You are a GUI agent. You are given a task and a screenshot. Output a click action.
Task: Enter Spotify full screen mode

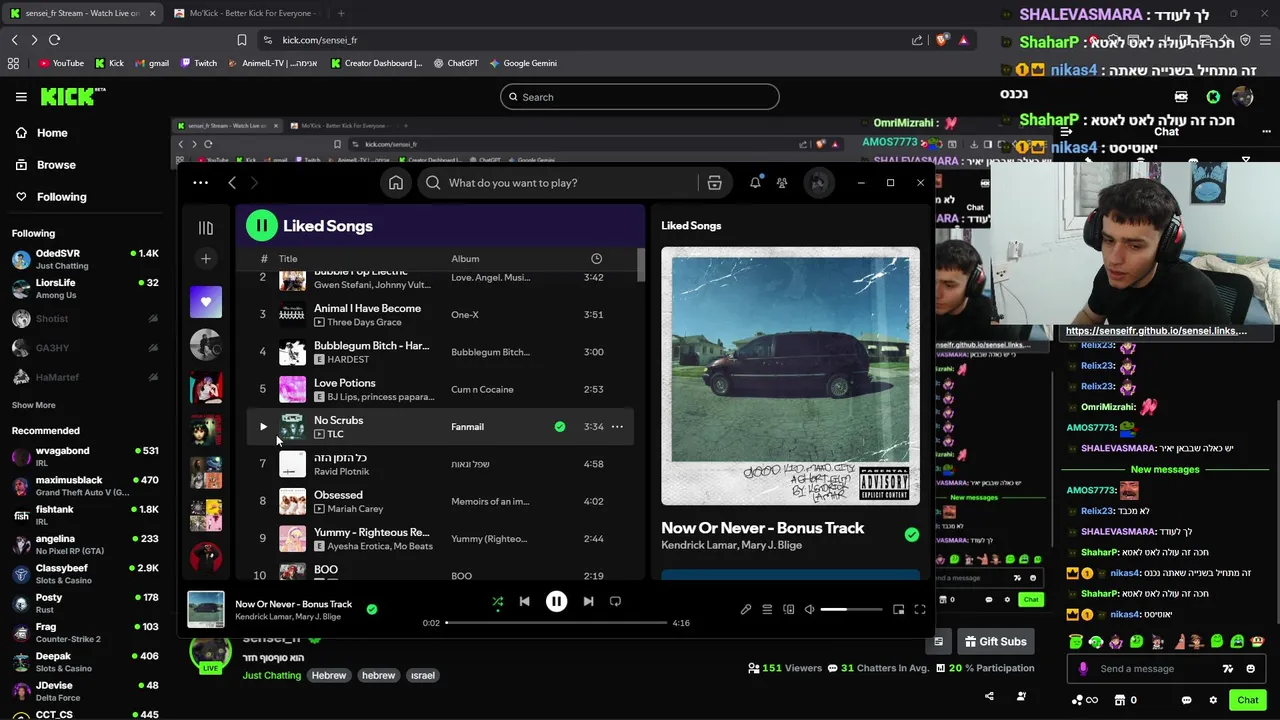(919, 609)
